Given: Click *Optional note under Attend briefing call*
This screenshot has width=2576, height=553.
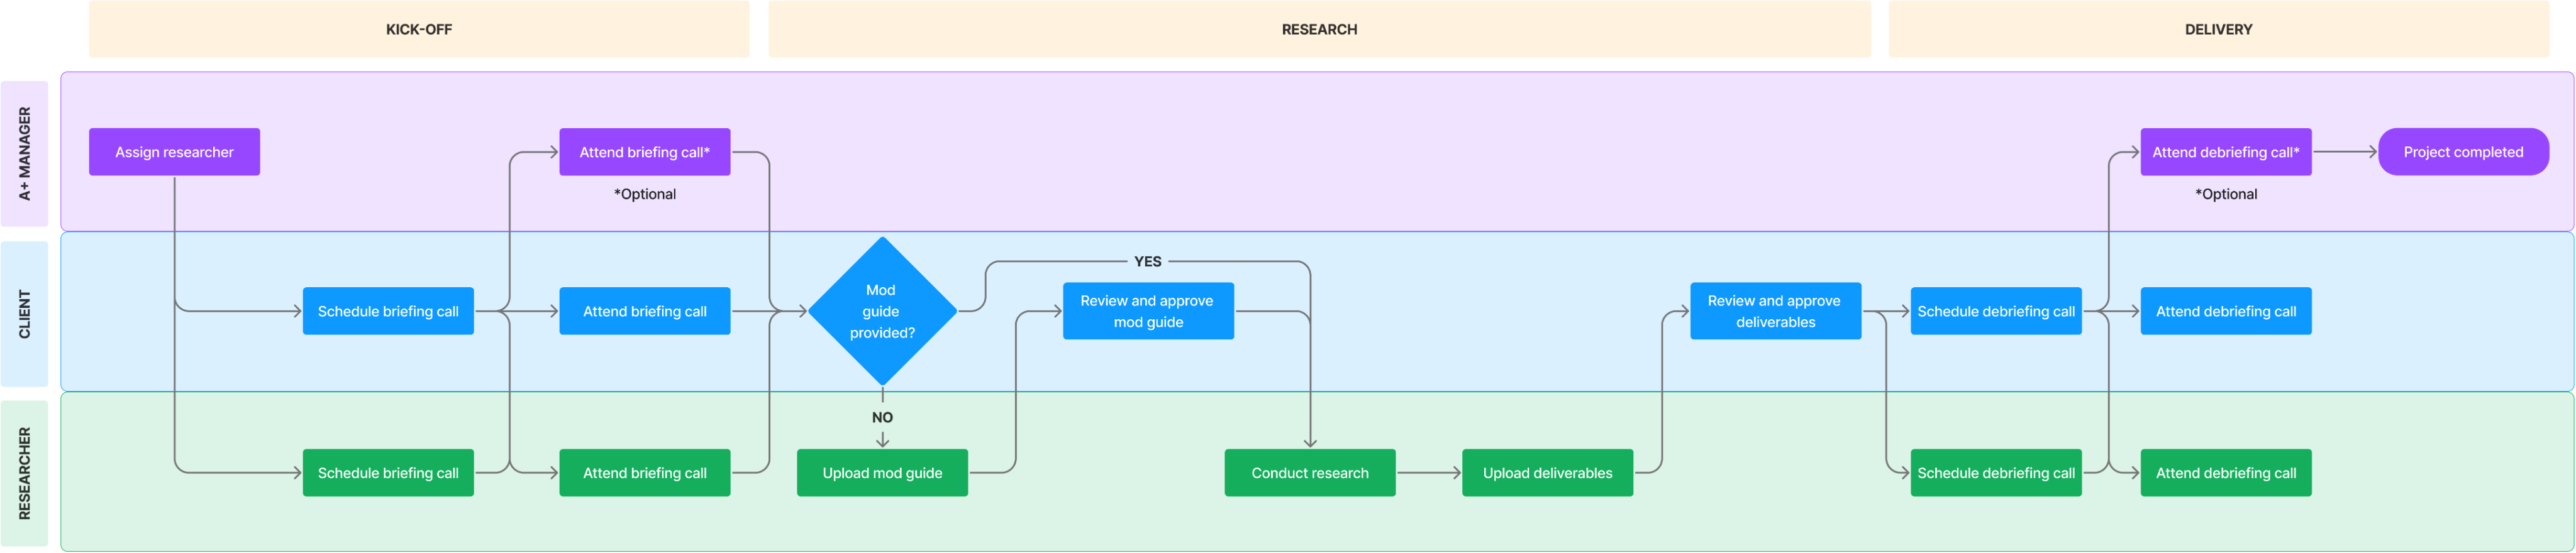Looking at the screenshot, I should 645,194.
